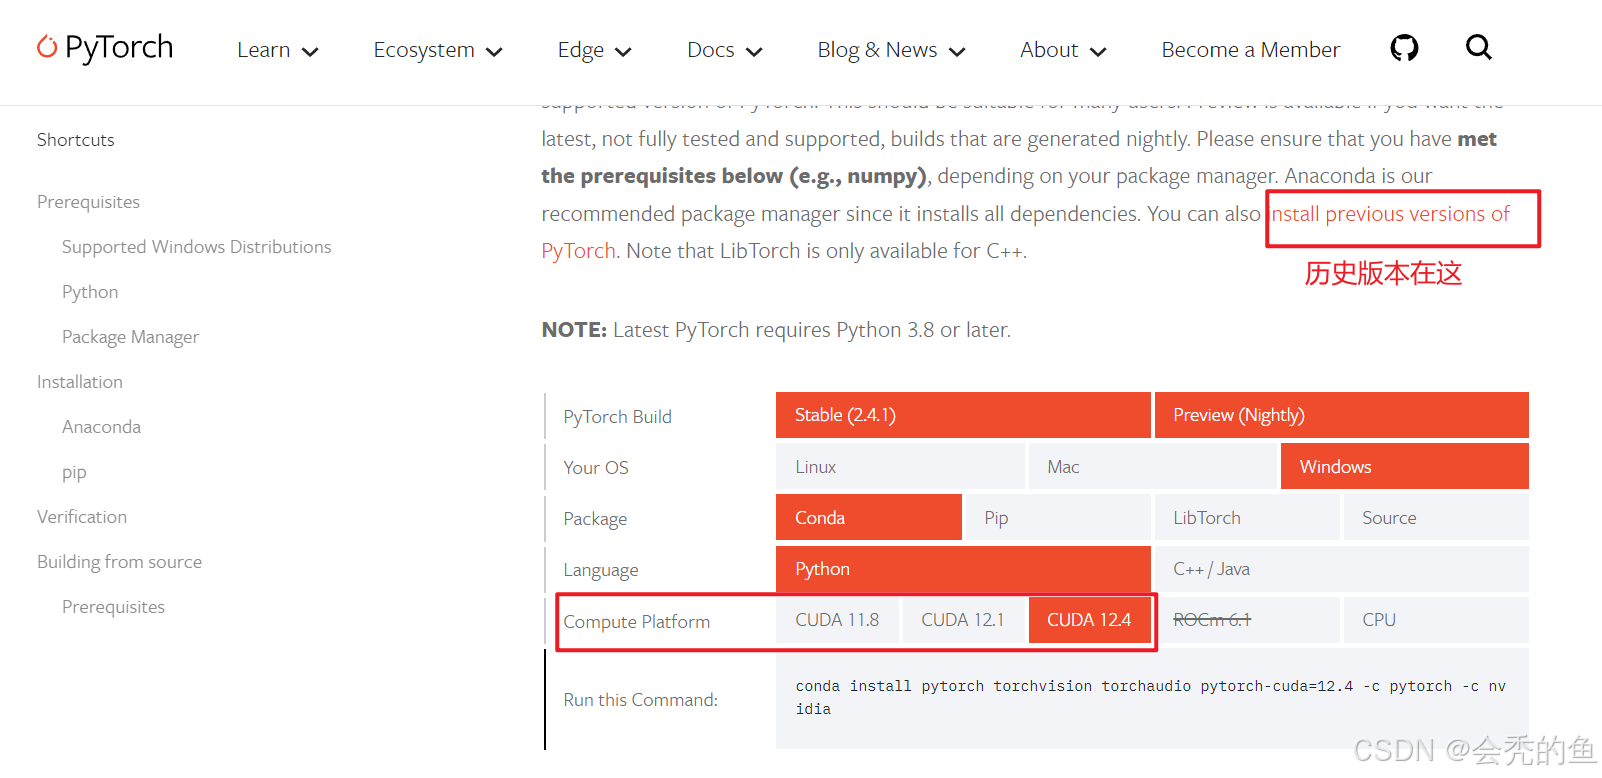Select Conda package option

[x=869, y=518]
